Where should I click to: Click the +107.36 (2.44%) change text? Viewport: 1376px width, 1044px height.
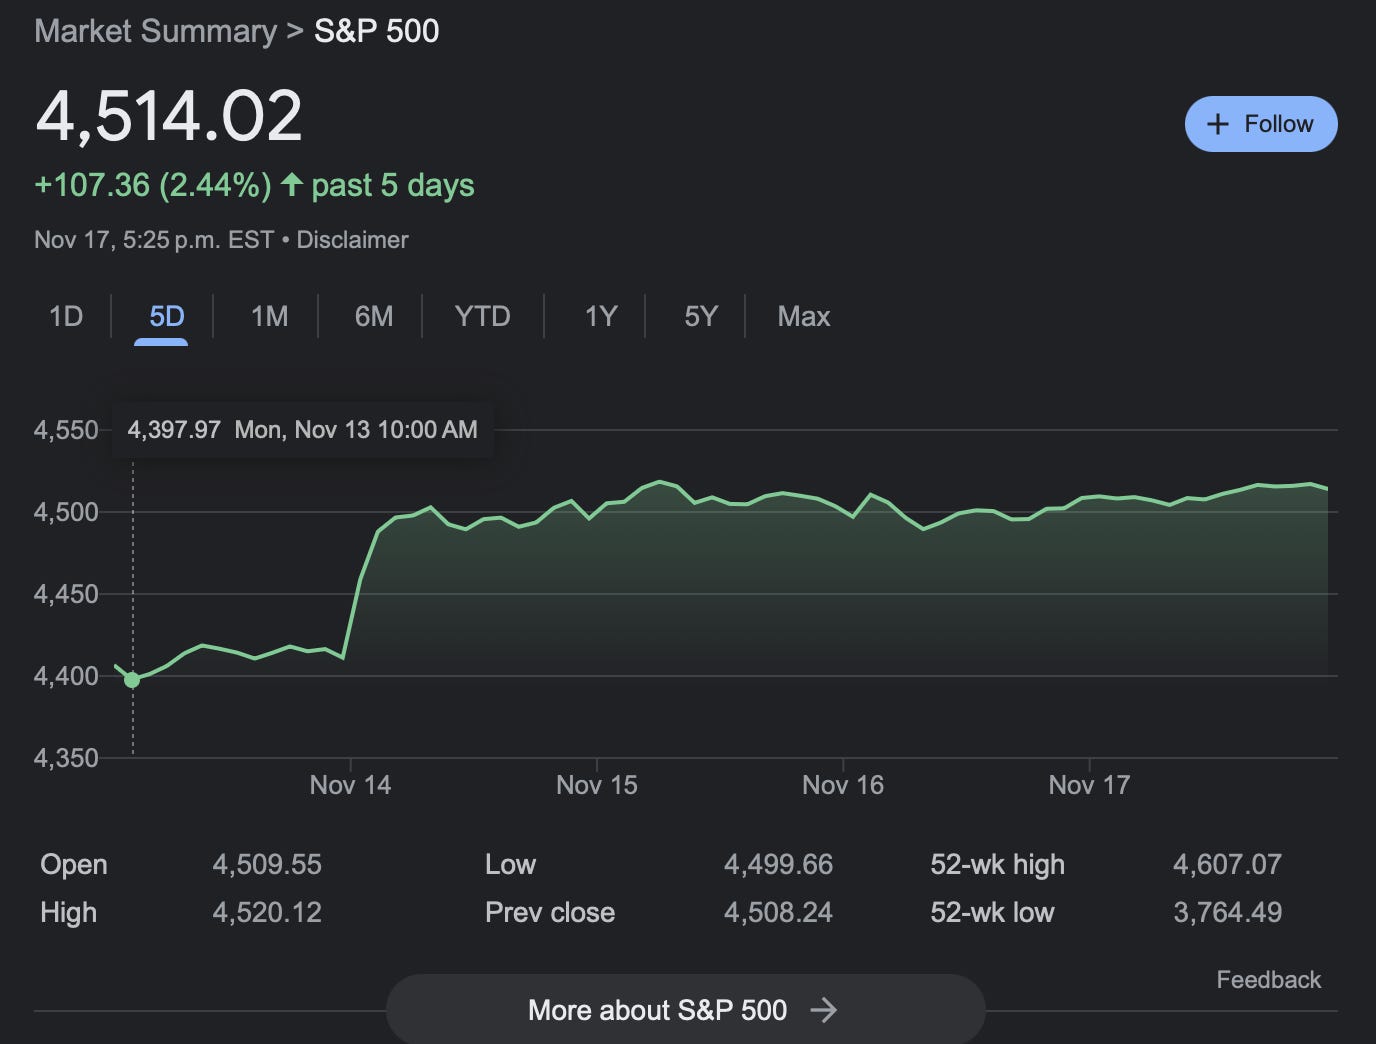coord(153,185)
